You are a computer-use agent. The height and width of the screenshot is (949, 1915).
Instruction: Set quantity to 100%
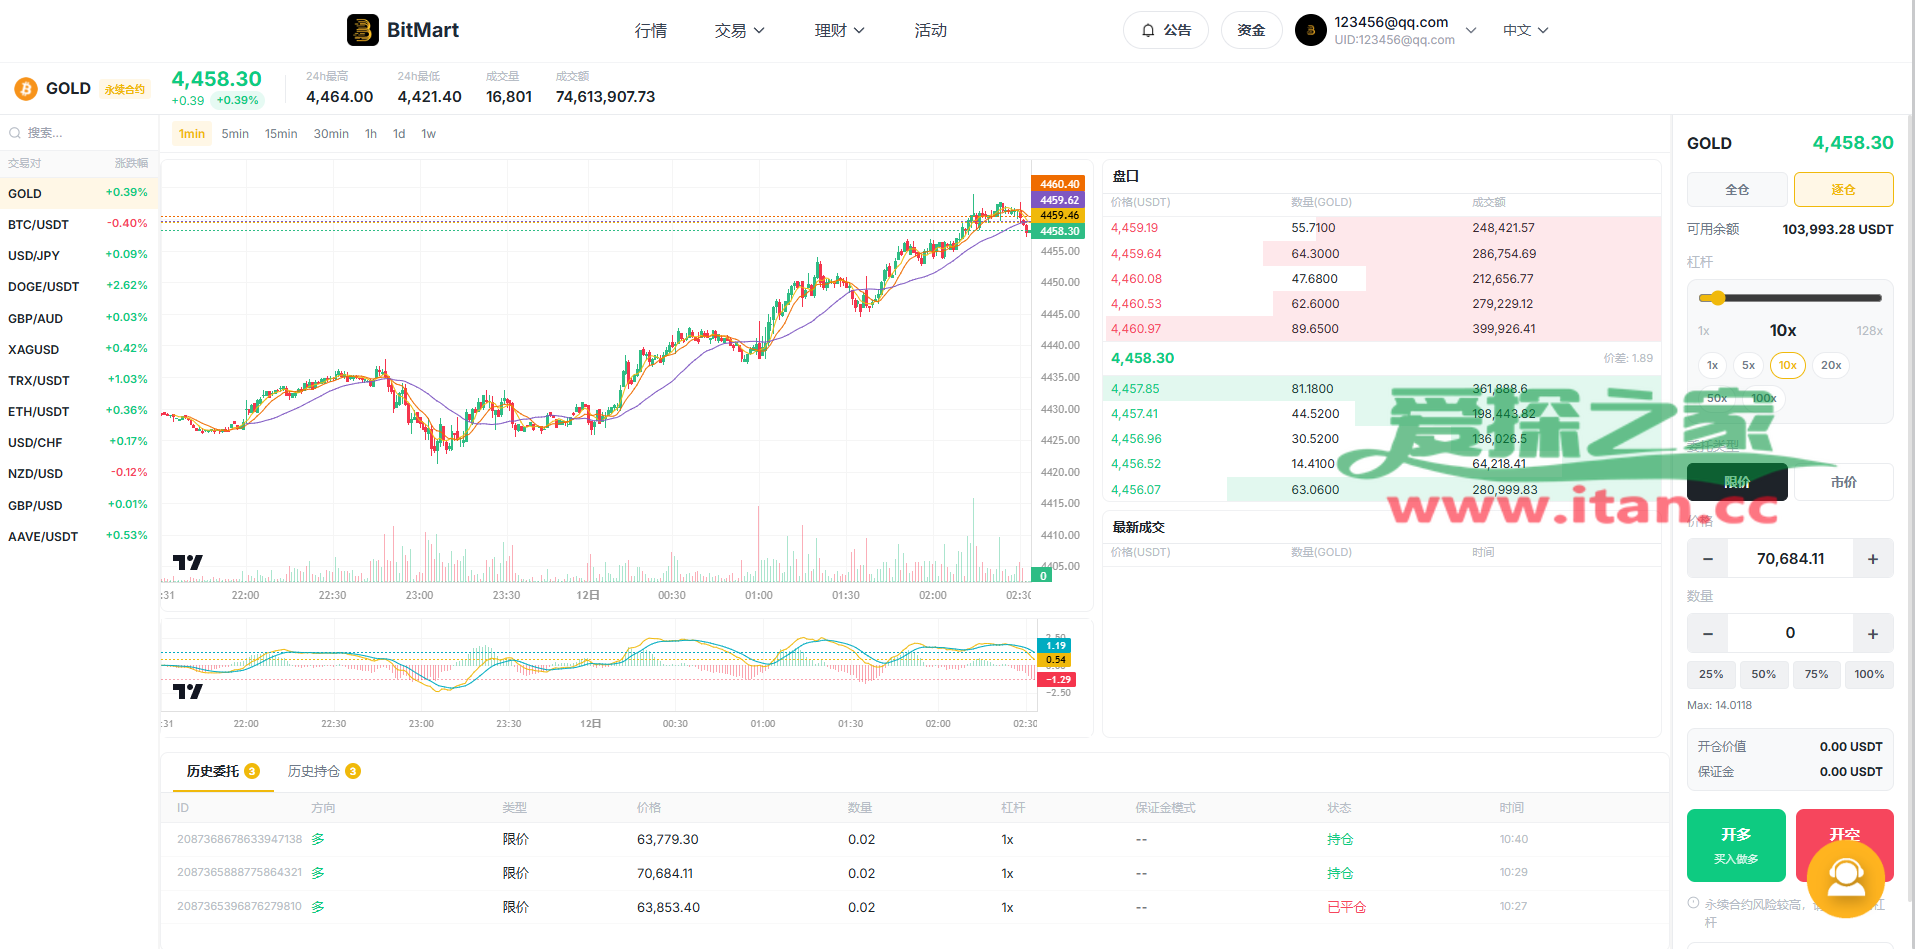(x=1869, y=675)
